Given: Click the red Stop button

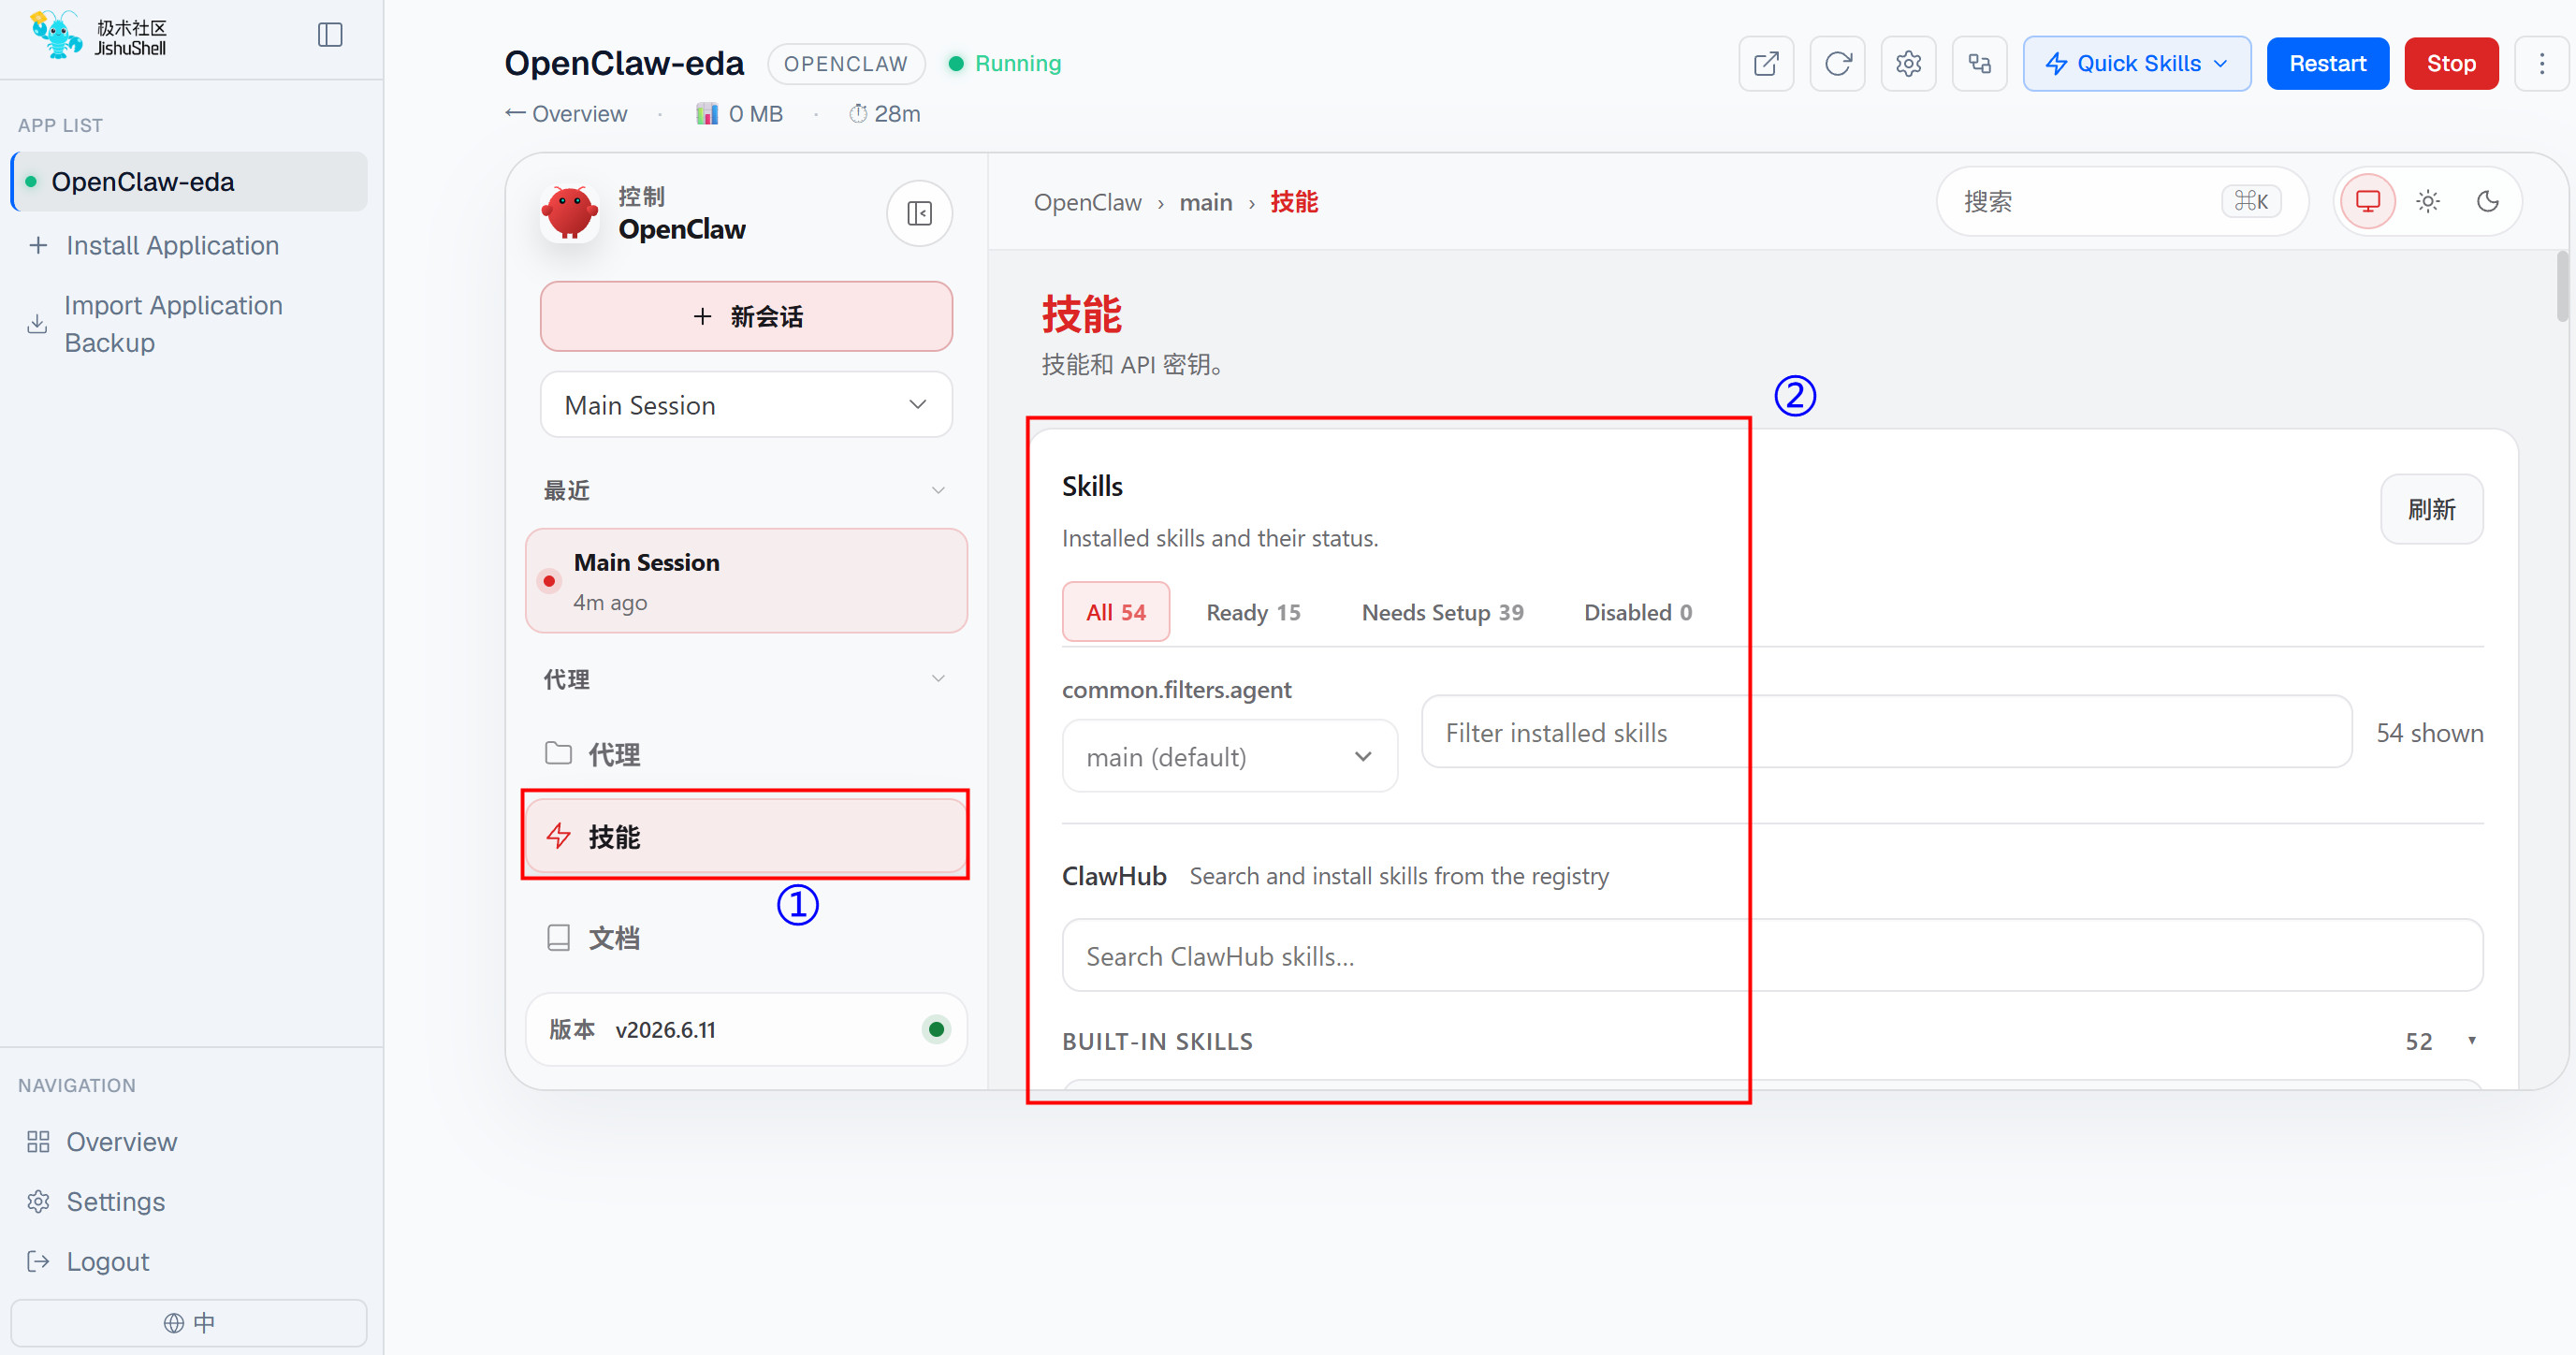Looking at the screenshot, I should point(2451,63).
